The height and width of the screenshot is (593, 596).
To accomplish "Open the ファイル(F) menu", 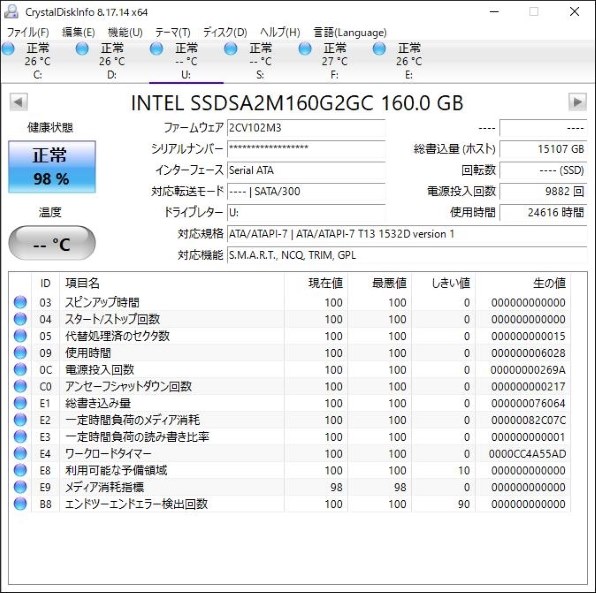I will pyautogui.click(x=28, y=32).
